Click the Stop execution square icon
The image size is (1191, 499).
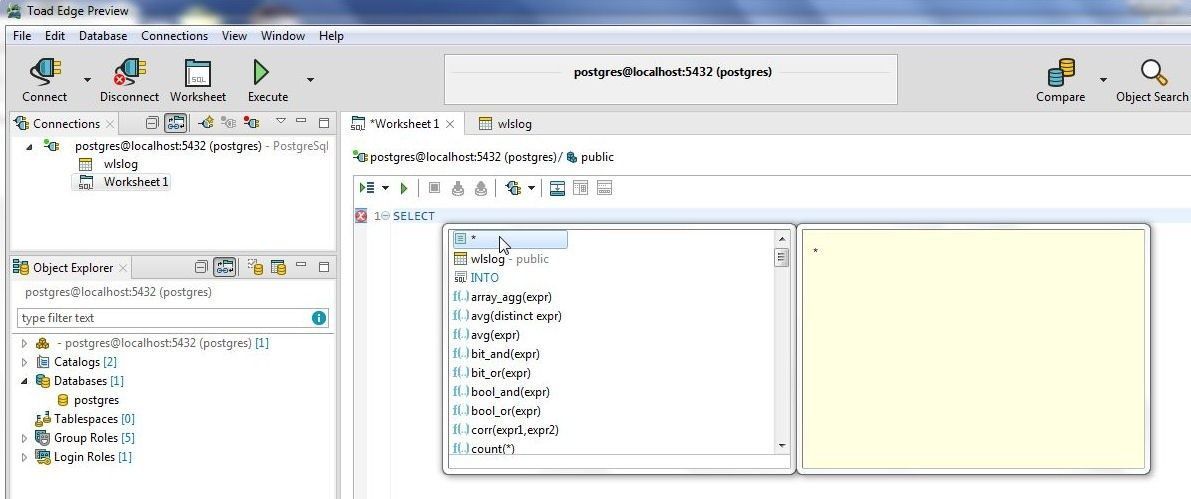tap(434, 188)
